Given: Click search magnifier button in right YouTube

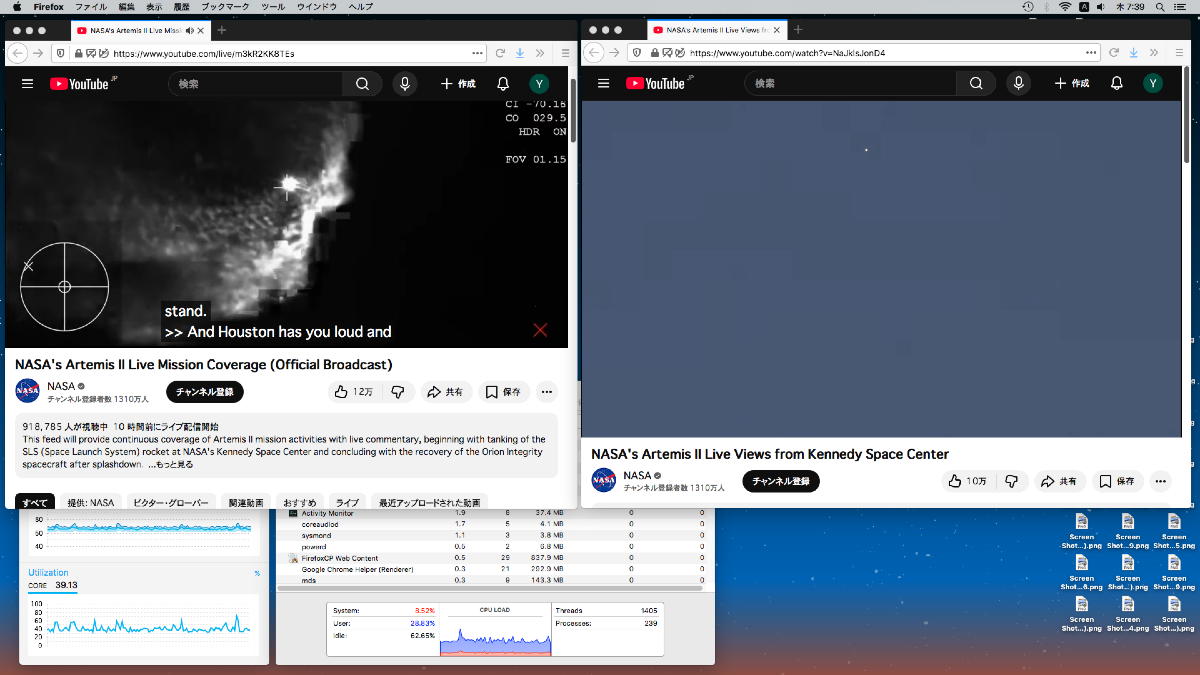Looking at the screenshot, I should point(976,84).
